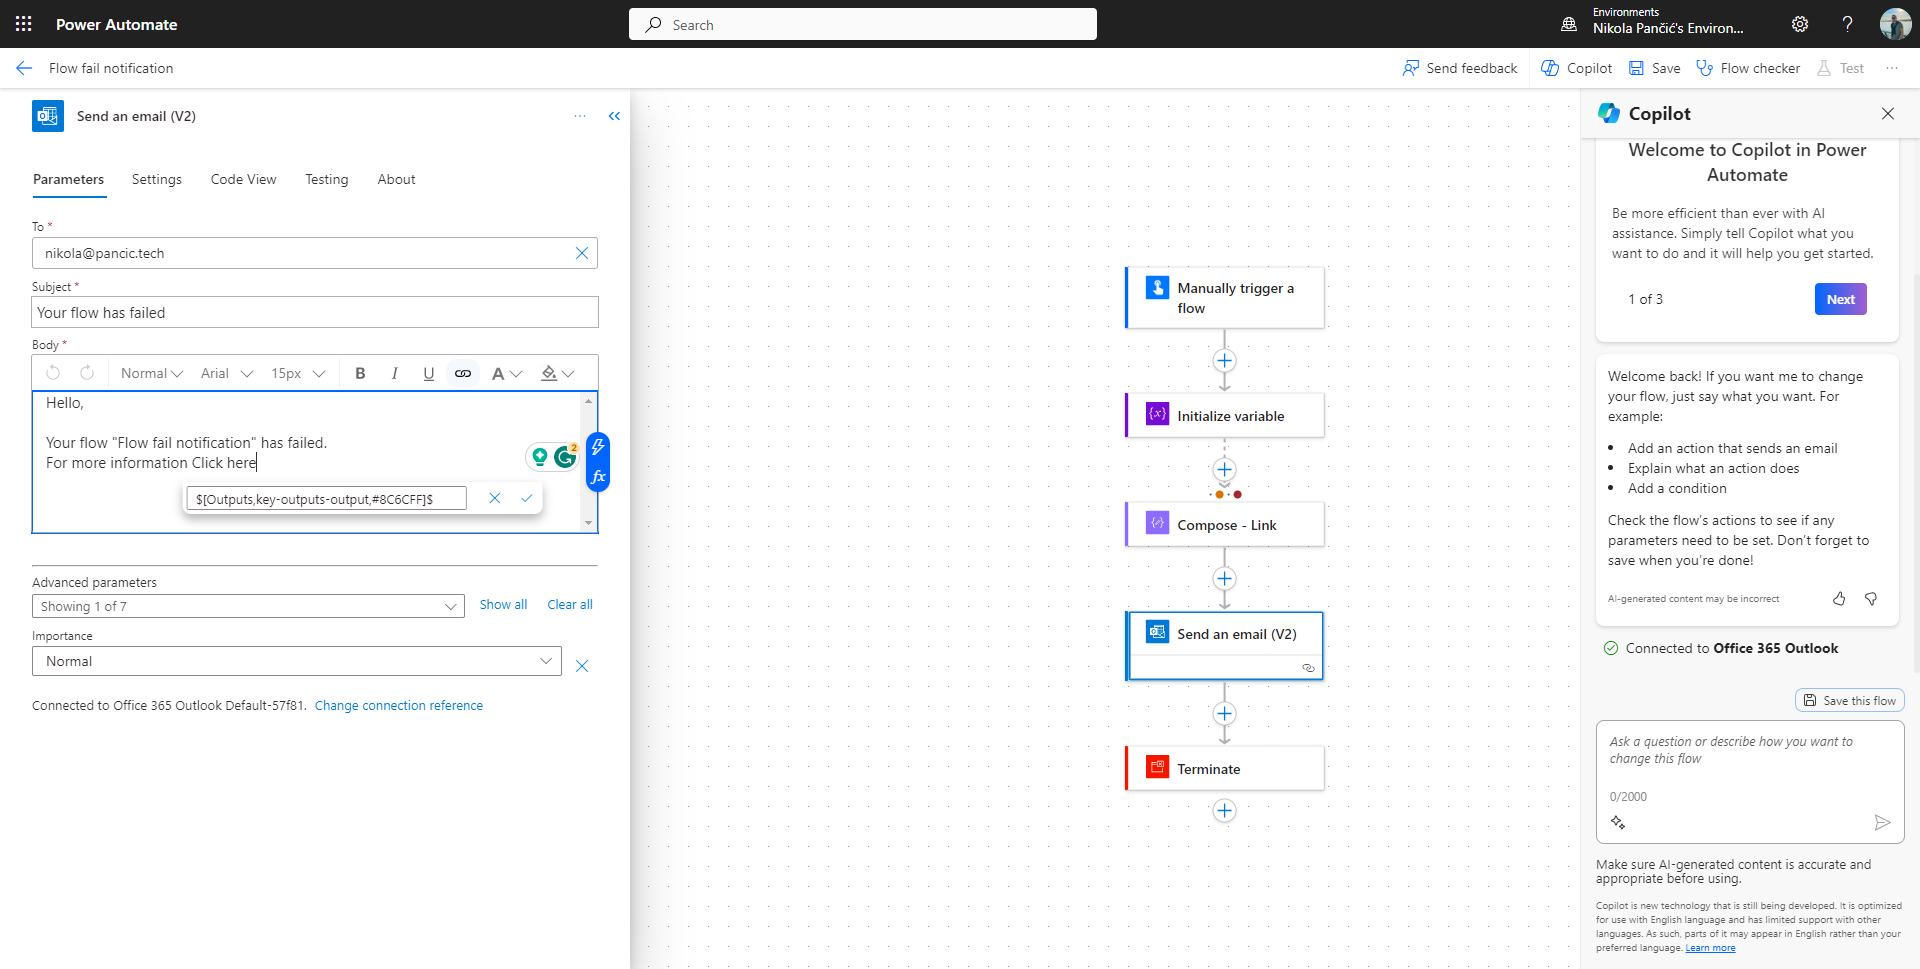Viewport: 1920px width, 969px height.
Task: Click the plus button below Terminate action
Action: (x=1225, y=811)
